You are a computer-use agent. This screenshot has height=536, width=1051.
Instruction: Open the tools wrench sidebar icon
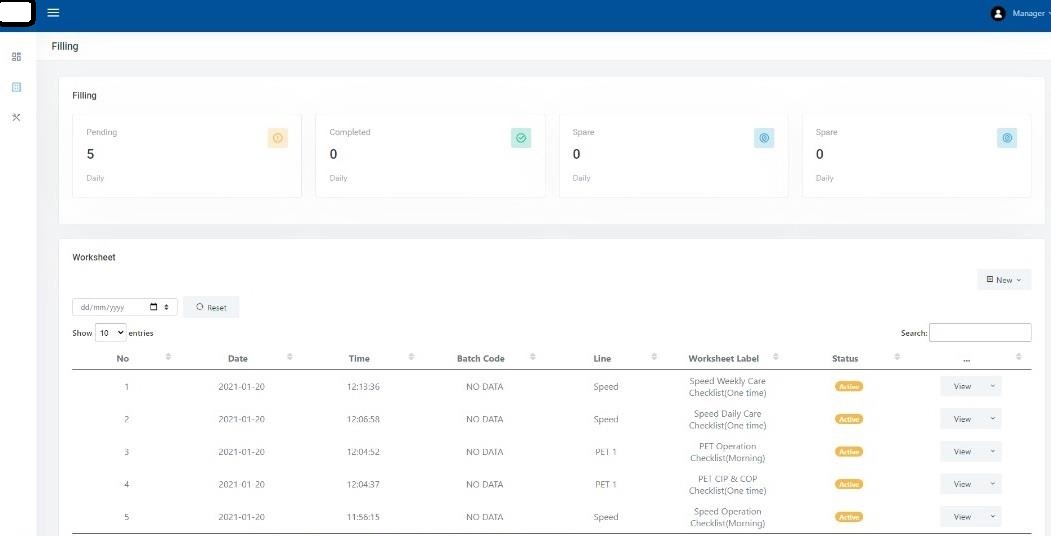pyautogui.click(x=16, y=117)
